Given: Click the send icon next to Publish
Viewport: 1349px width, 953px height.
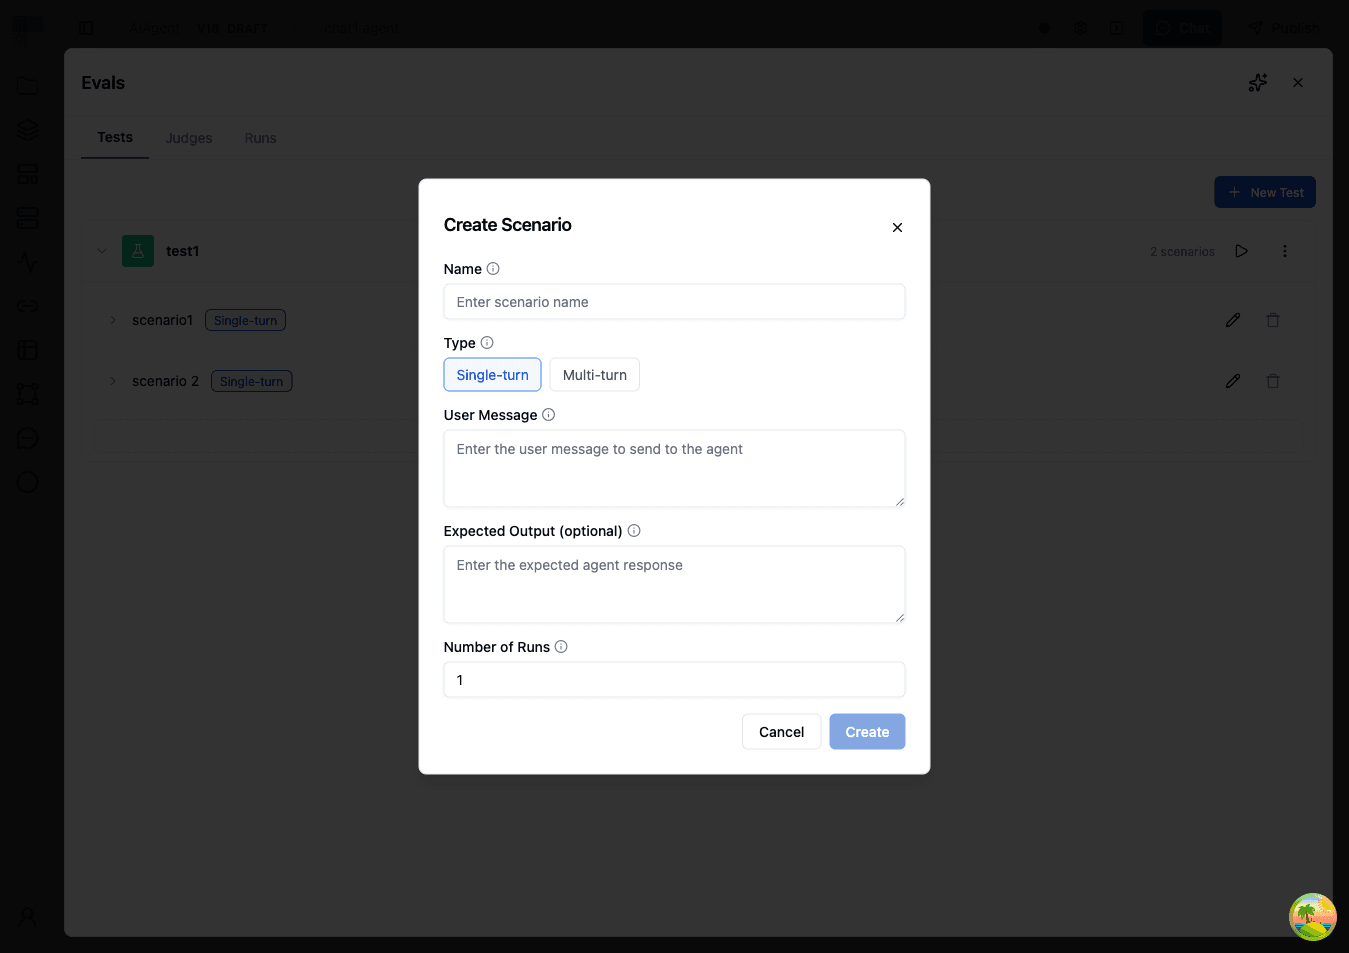Looking at the screenshot, I should pyautogui.click(x=1255, y=27).
